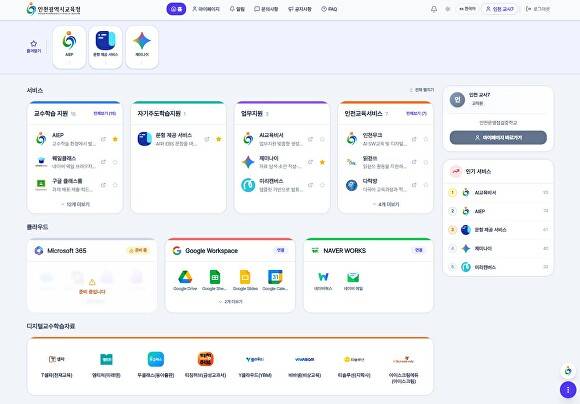The height and width of the screenshot is (404, 580).
Task: Expand 10 more items in 교수학습 지원 card
Action: (x=75, y=204)
